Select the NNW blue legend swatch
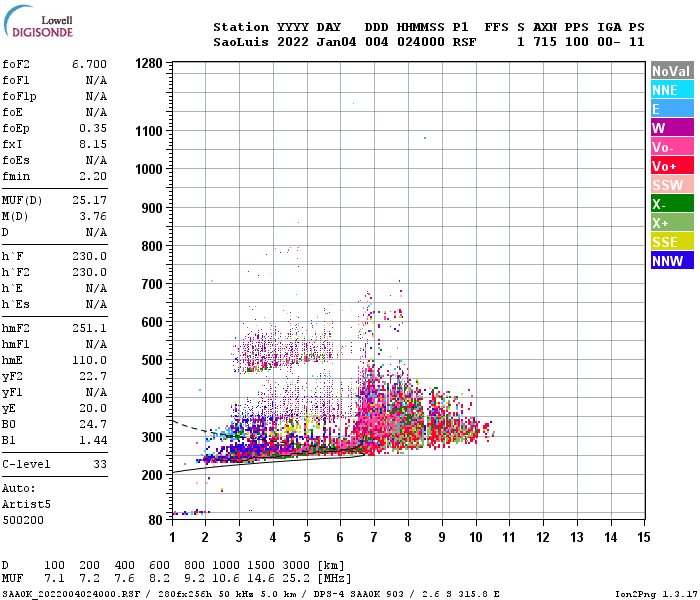 click(x=672, y=261)
